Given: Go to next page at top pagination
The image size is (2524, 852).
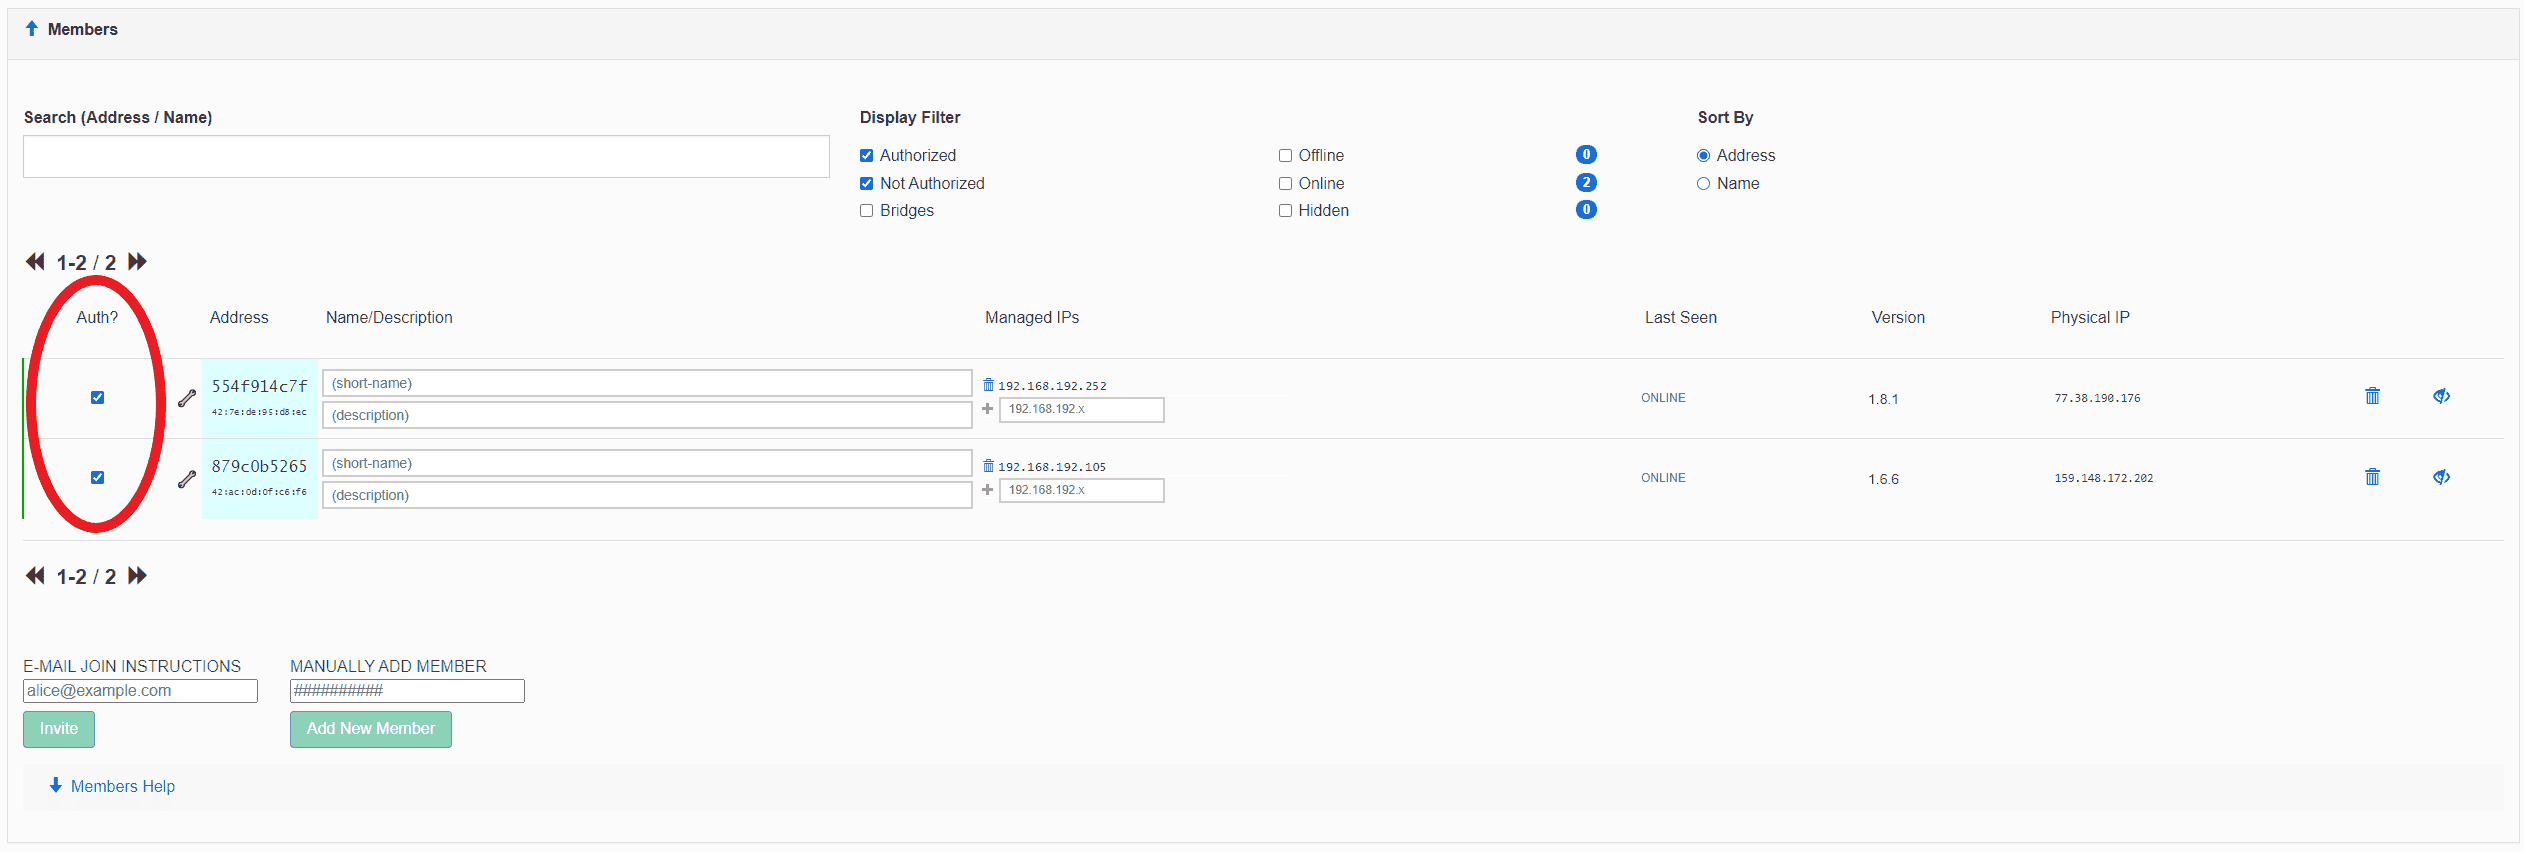Looking at the screenshot, I should [138, 262].
